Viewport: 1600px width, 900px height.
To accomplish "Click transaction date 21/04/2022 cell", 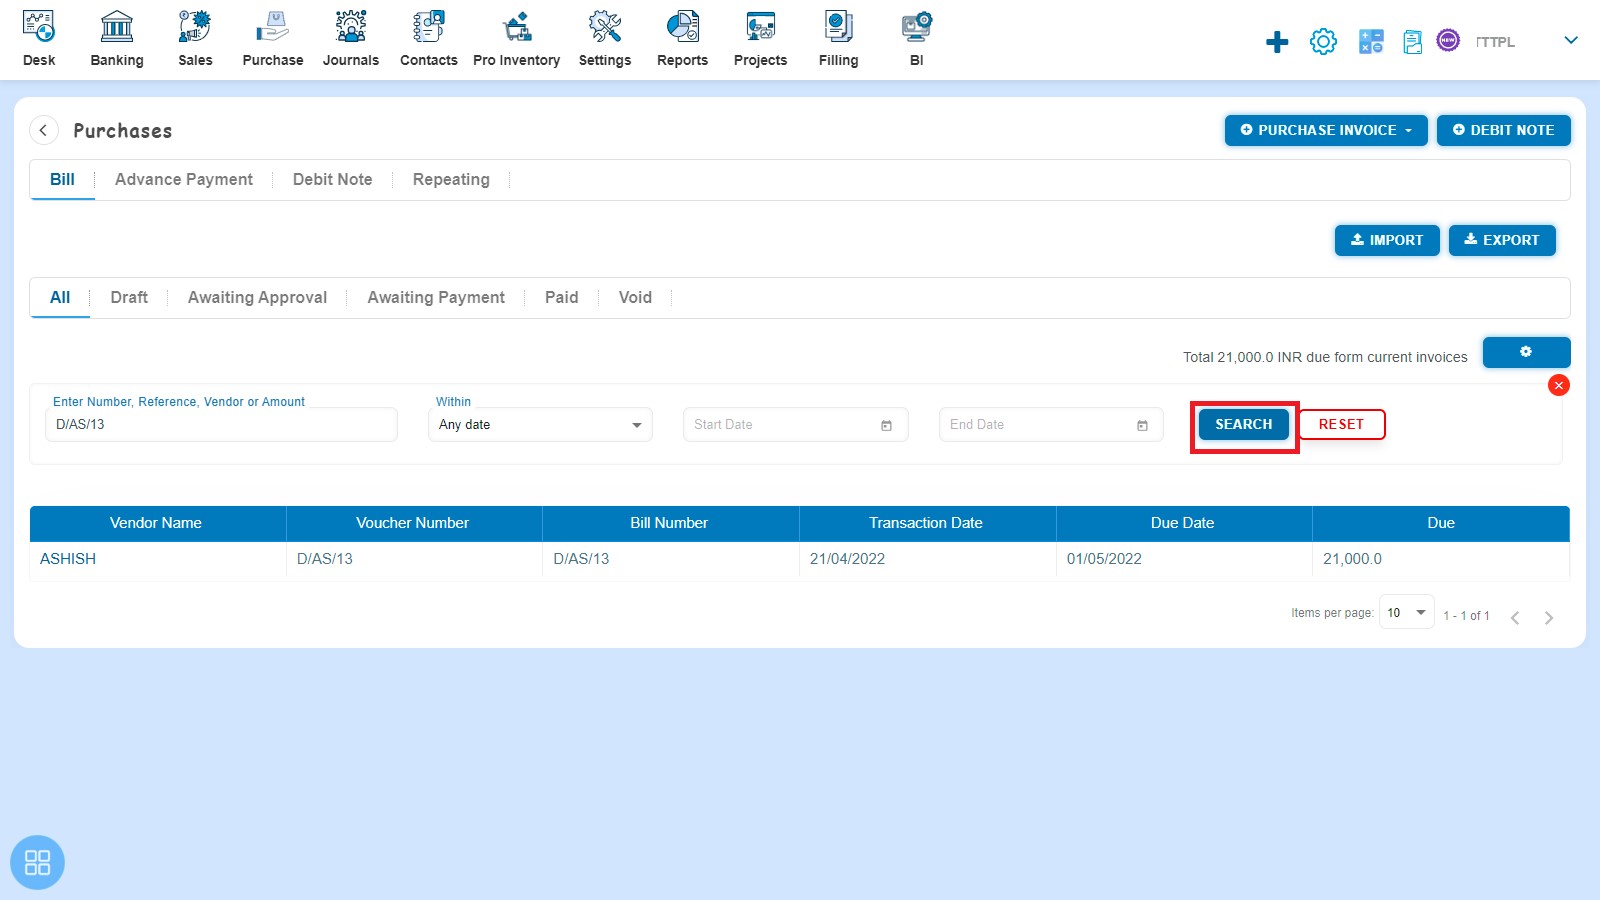I will click(x=927, y=559).
